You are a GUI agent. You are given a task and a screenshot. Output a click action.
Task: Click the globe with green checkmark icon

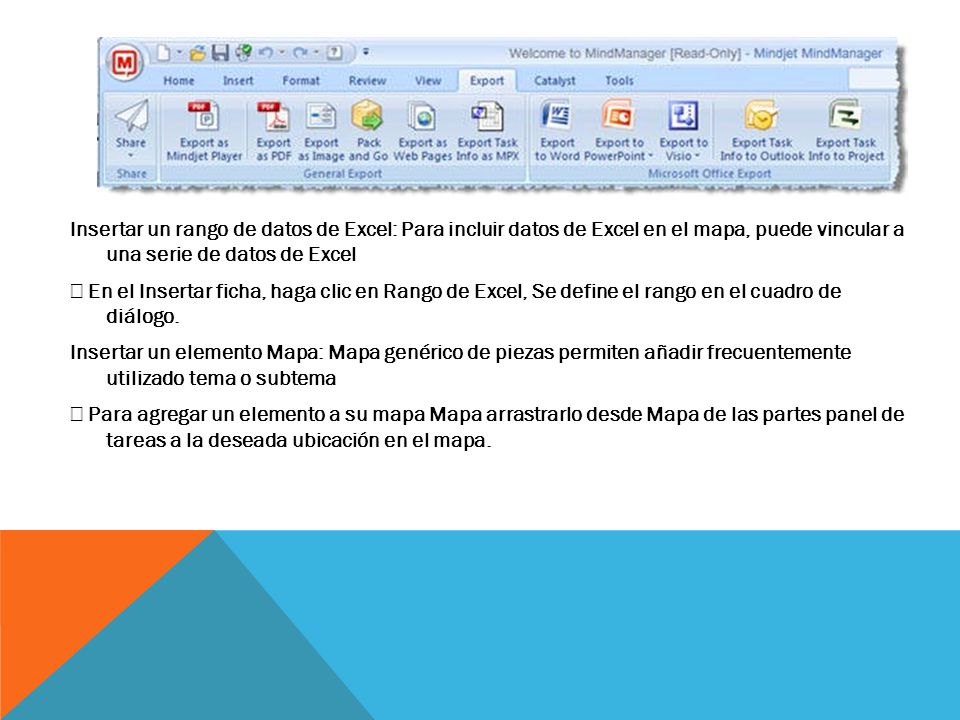244,53
